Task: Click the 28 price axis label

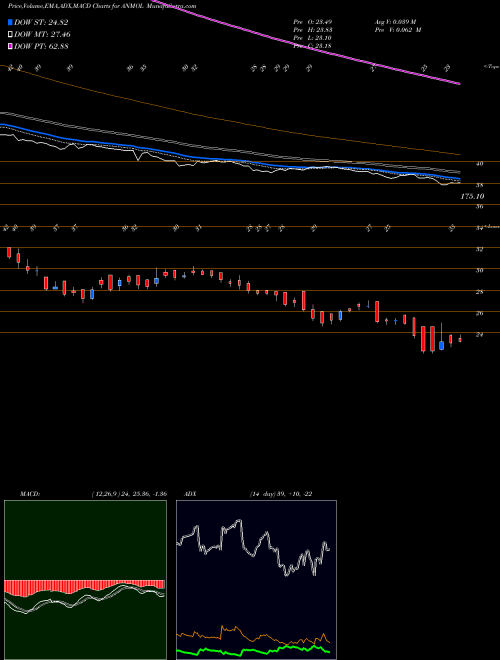Action: tap(479, 292)
